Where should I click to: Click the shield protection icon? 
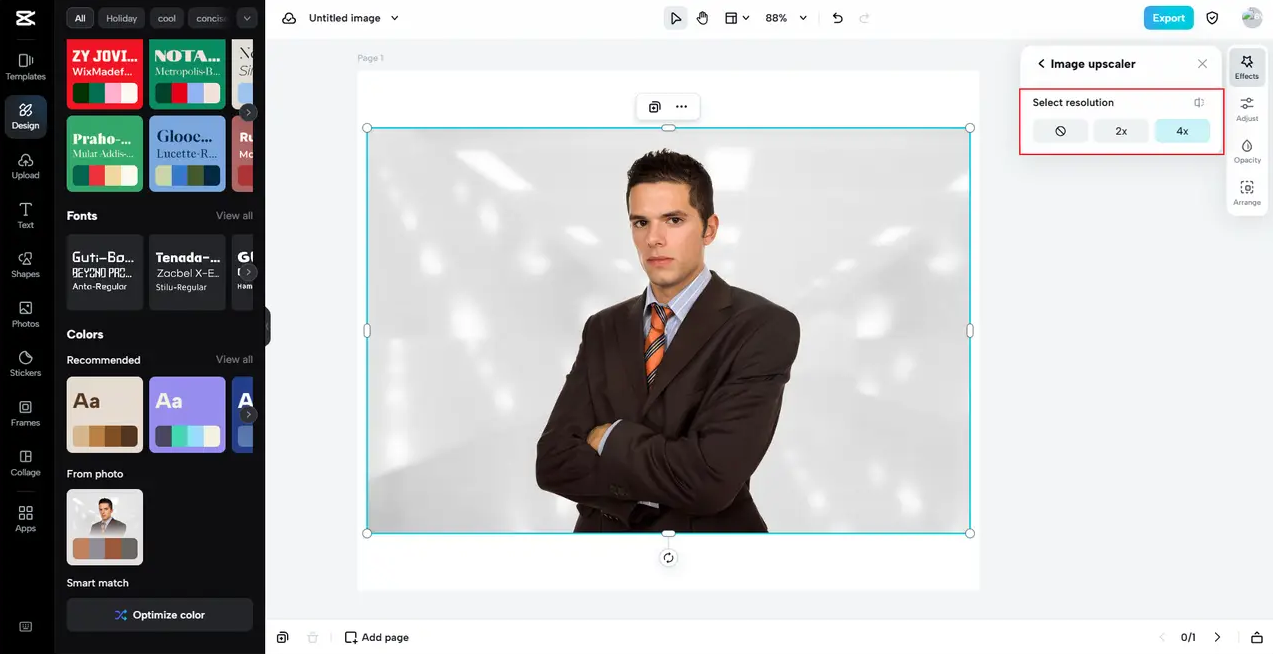1212,18
